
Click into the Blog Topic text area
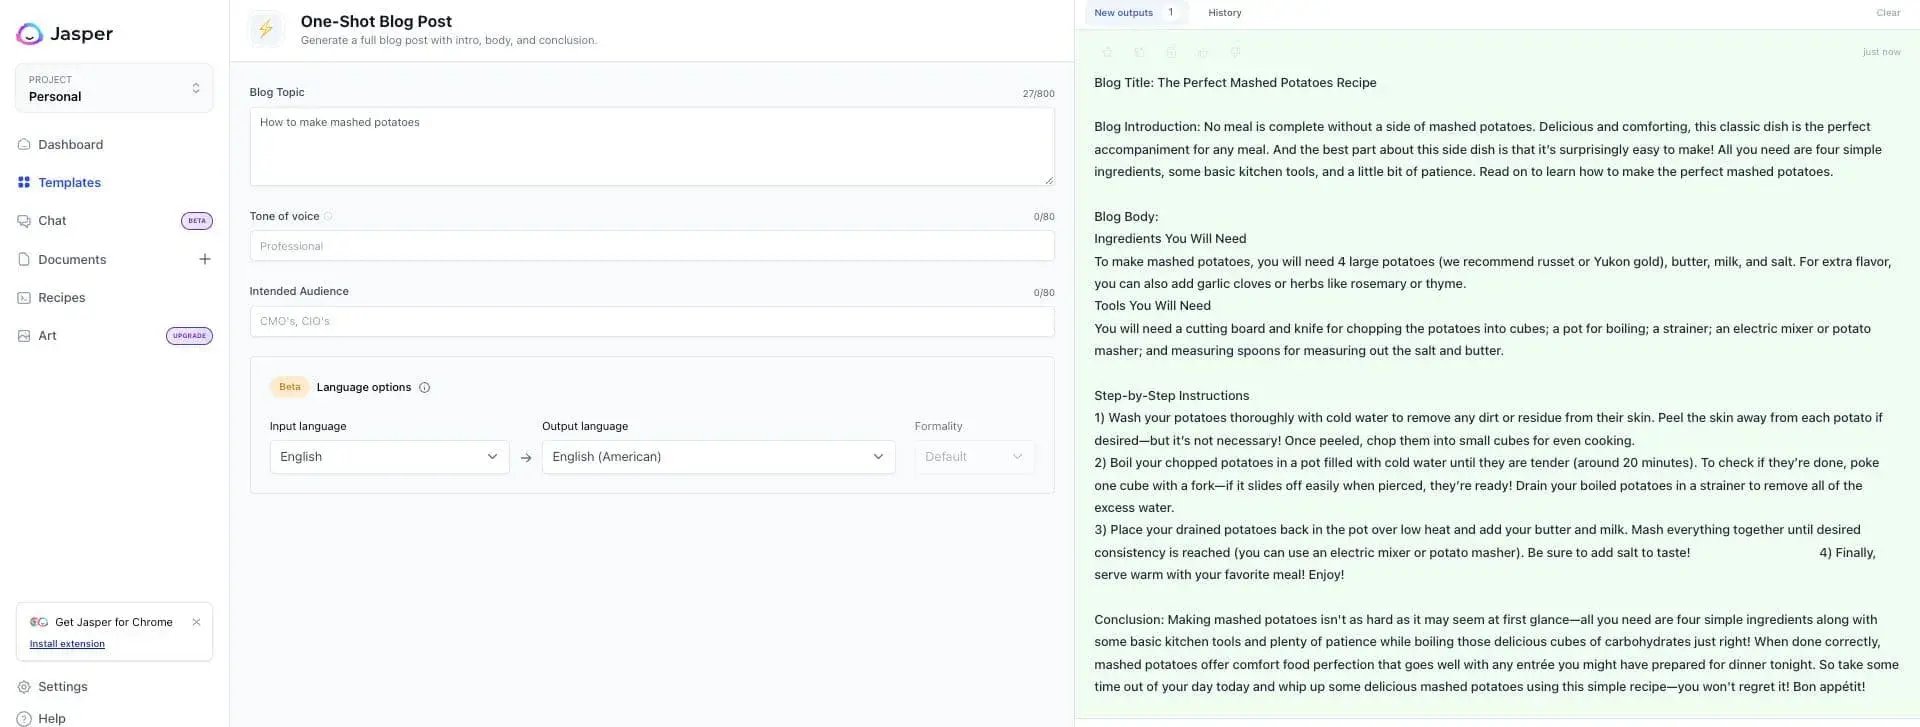click(652, 146)
